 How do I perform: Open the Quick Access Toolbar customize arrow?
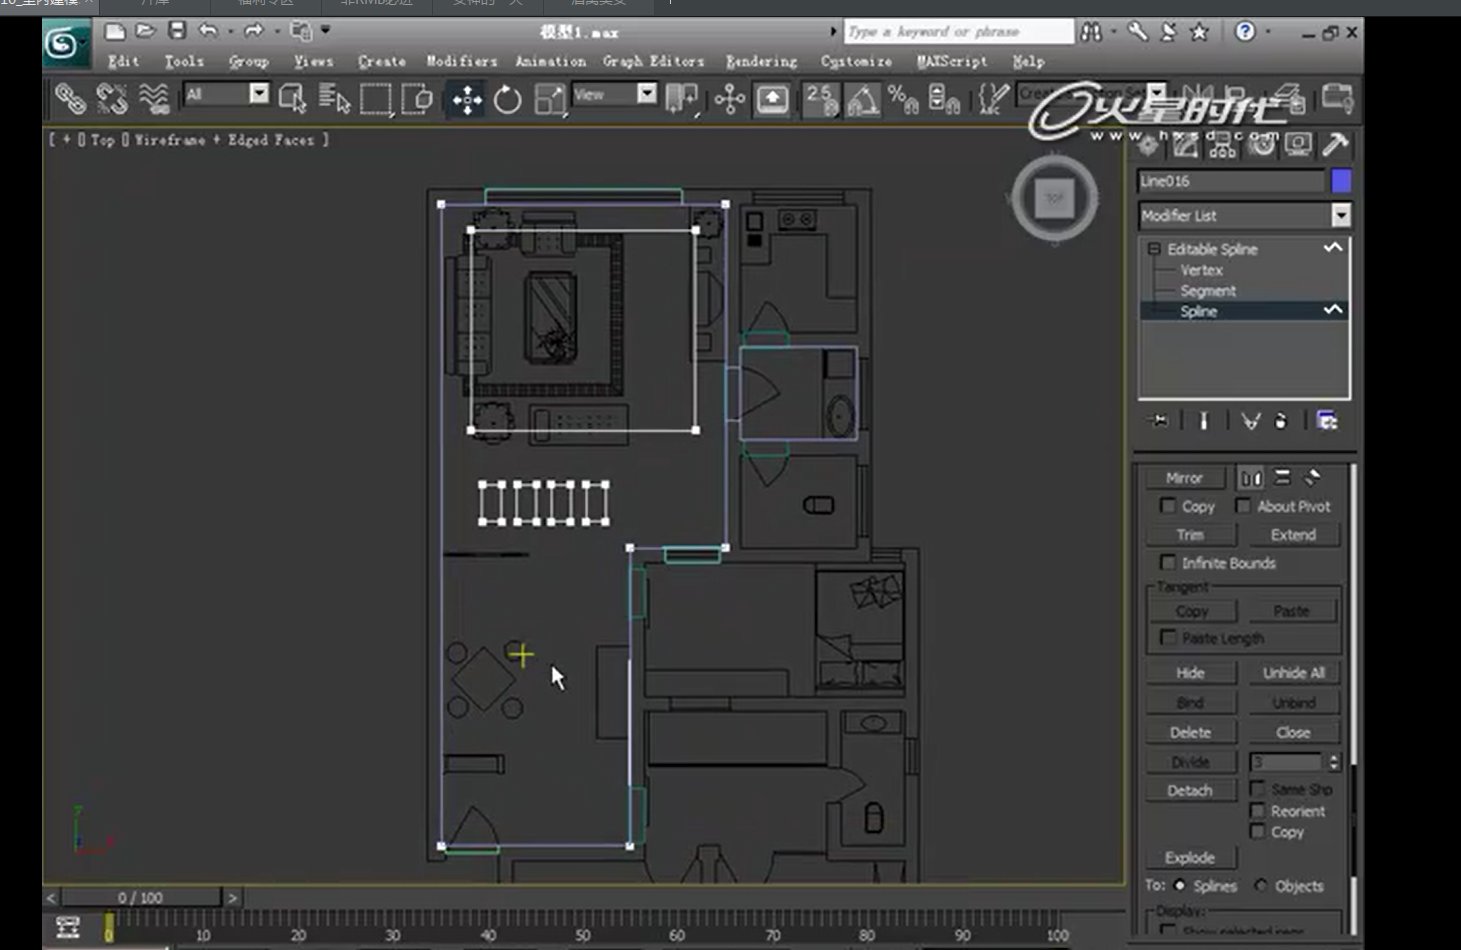click(325, 31)
